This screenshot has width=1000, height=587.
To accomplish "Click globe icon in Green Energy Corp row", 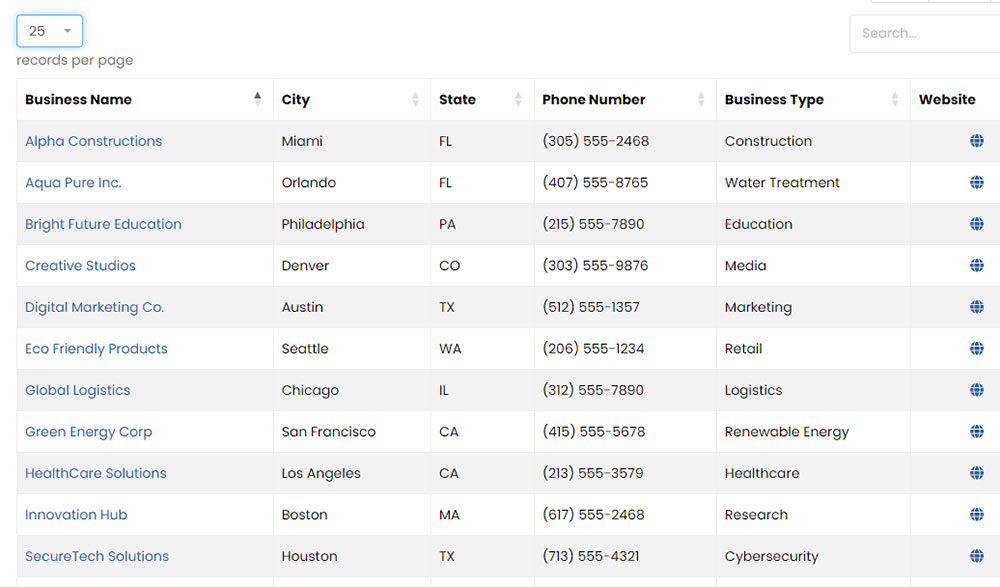I will point(976,431).
